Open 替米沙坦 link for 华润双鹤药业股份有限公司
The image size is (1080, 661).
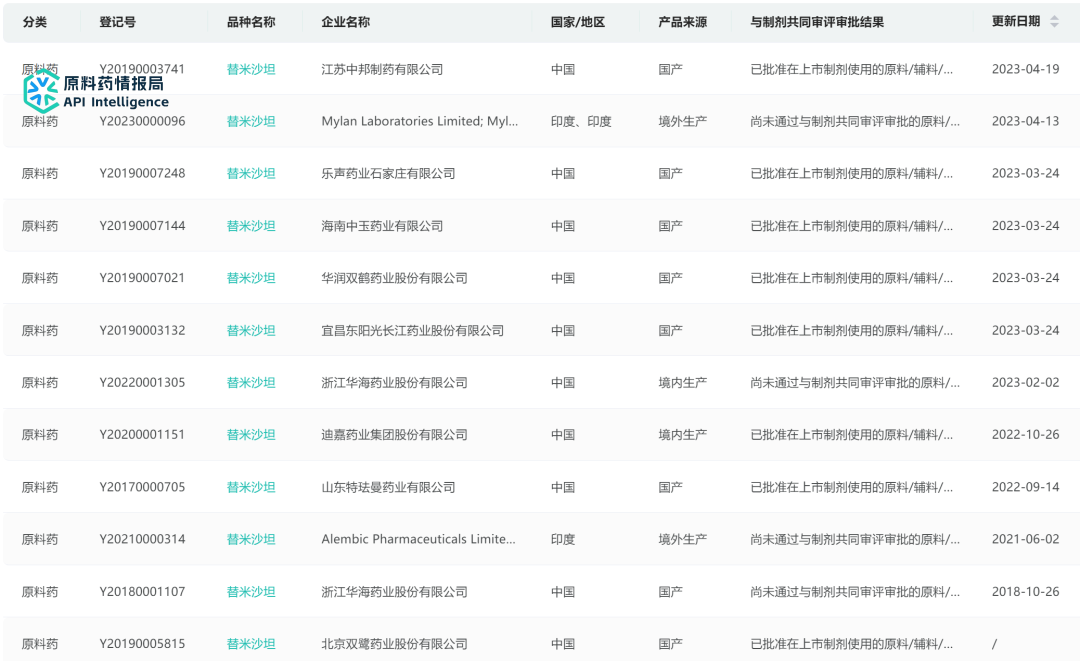(x=251, y=278)
